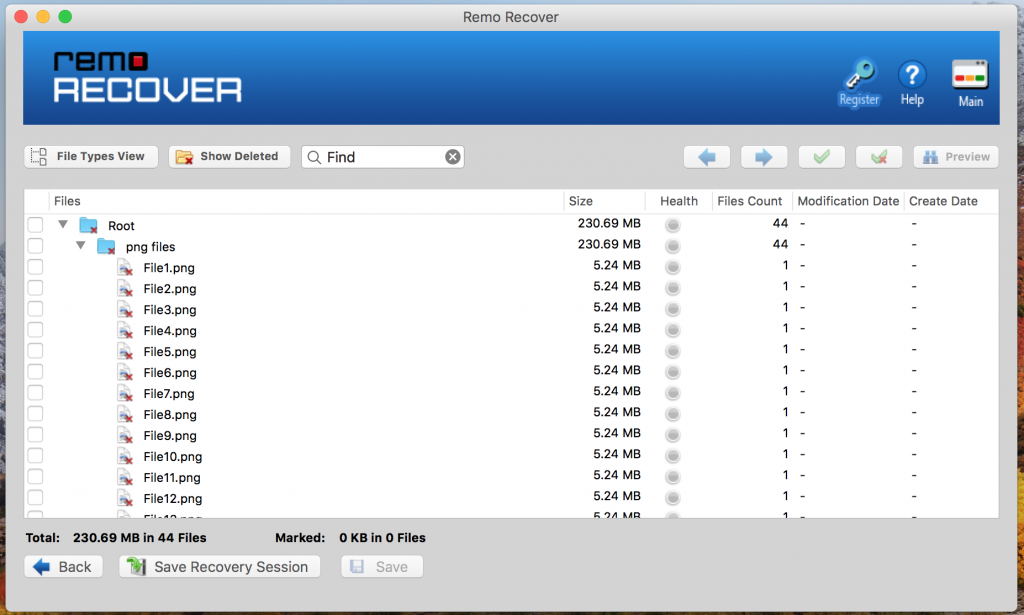Select File11.png file name
This screenshot has height=615, width=1024.
coord(172,477)
